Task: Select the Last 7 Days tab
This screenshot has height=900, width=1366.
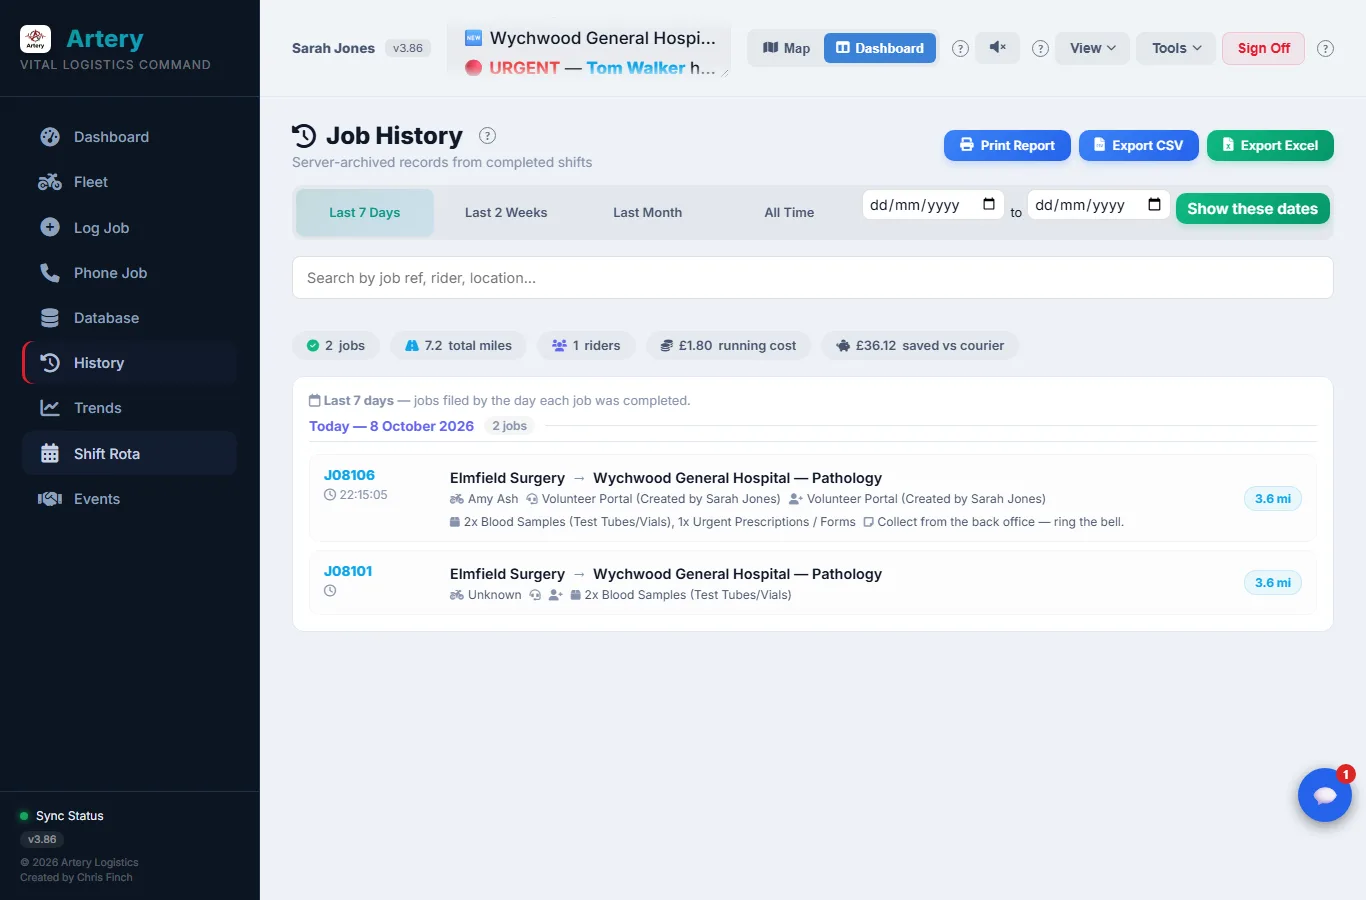Action: [365, 213]
